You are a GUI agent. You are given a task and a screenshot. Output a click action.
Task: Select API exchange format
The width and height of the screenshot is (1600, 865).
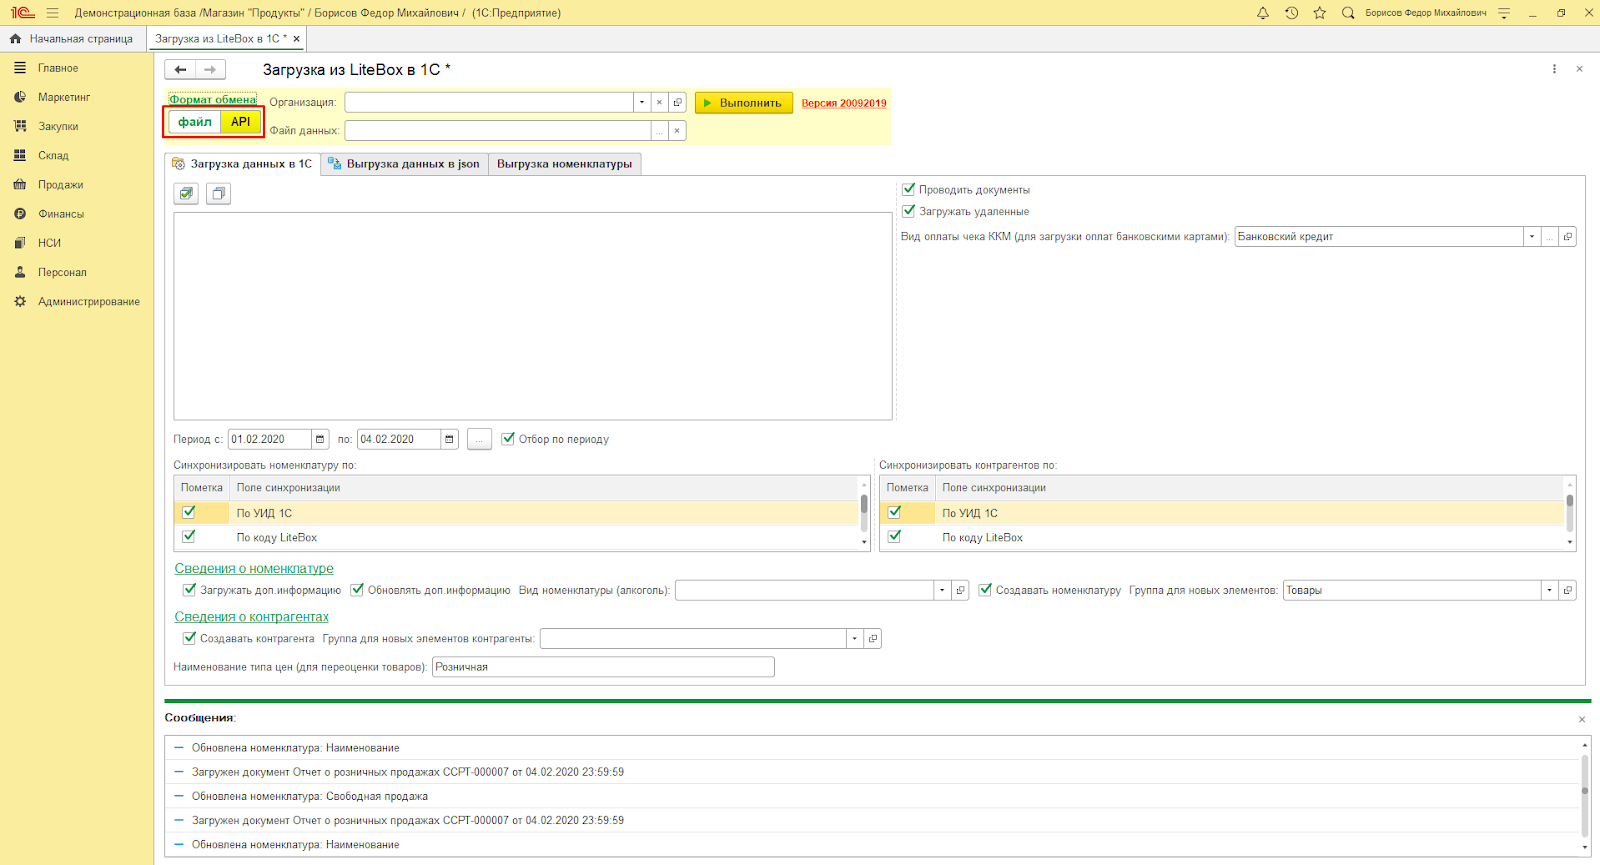241,122
